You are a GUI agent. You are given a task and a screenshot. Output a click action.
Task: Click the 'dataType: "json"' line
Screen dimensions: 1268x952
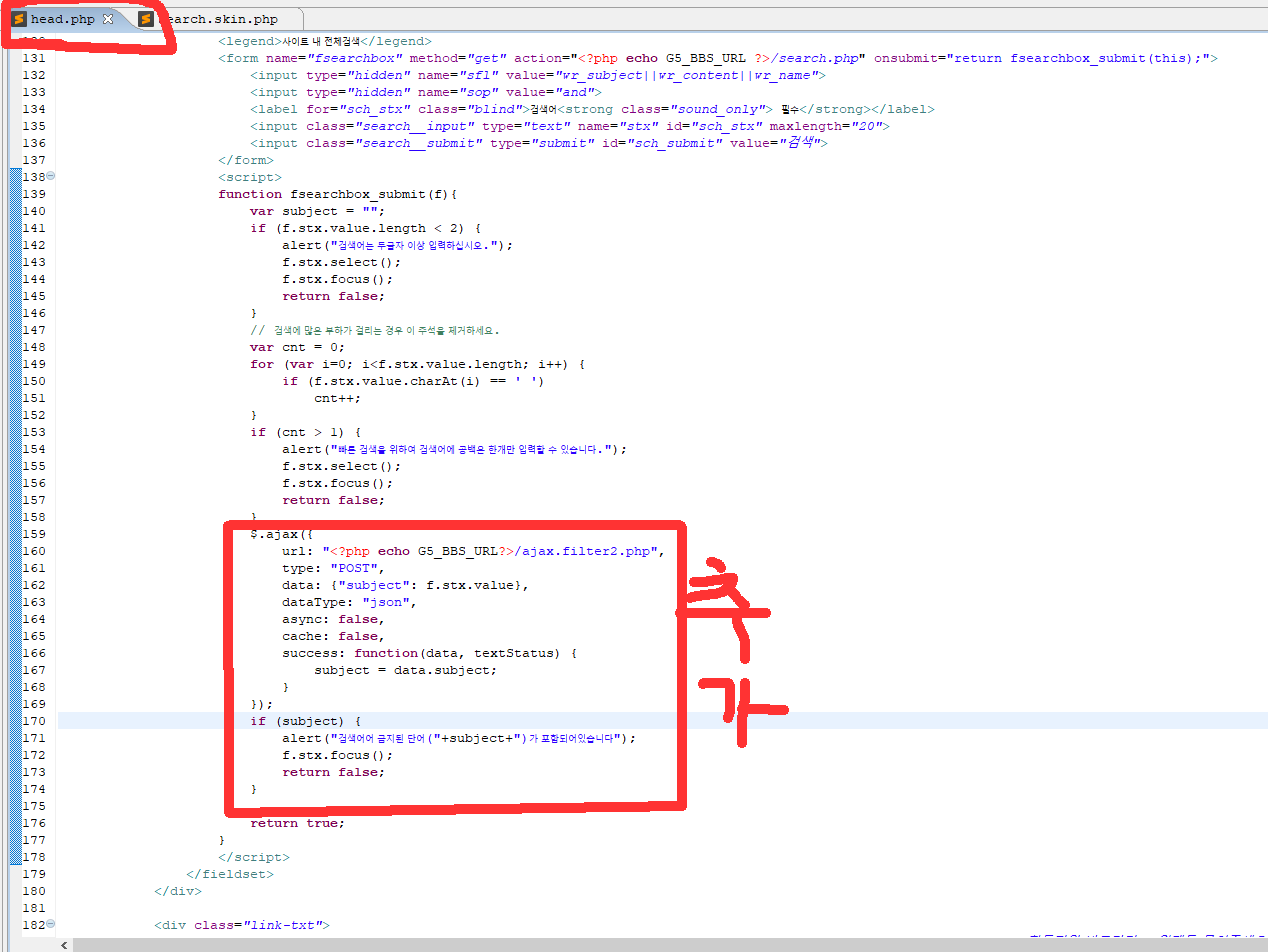tap(348, 602)
